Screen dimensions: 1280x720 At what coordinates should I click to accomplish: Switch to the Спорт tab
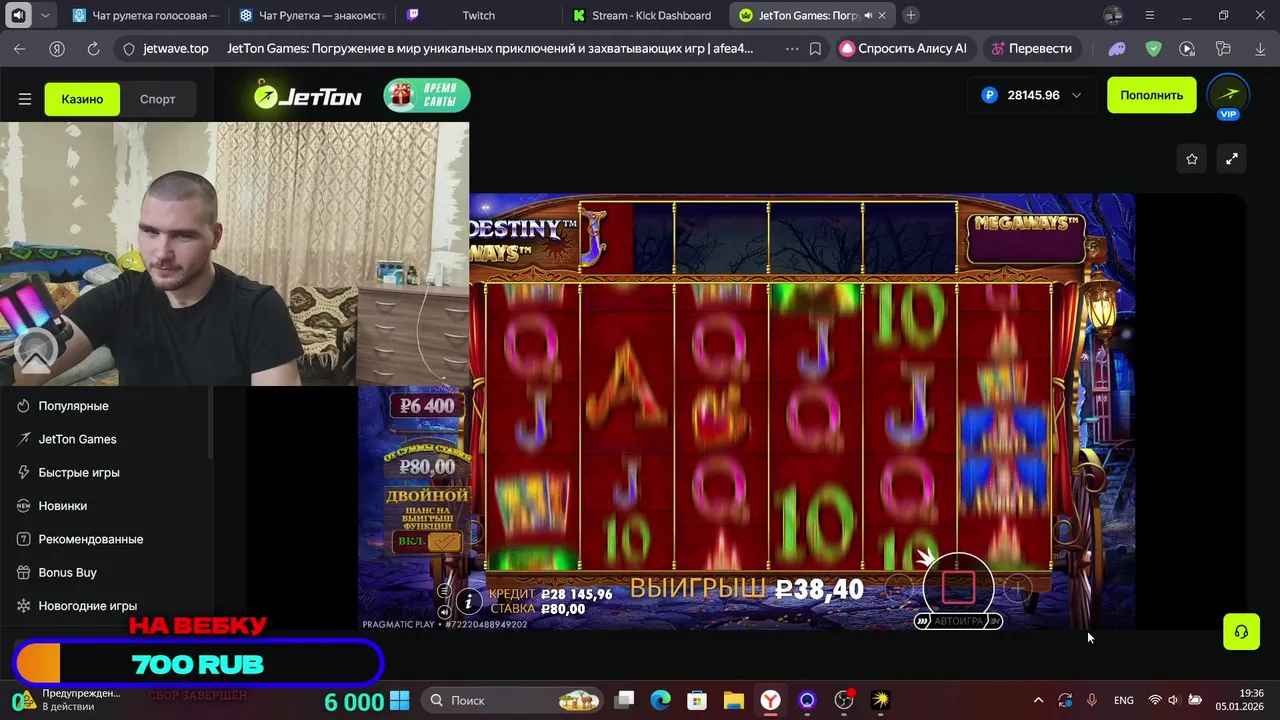click(x=157, y=99)
